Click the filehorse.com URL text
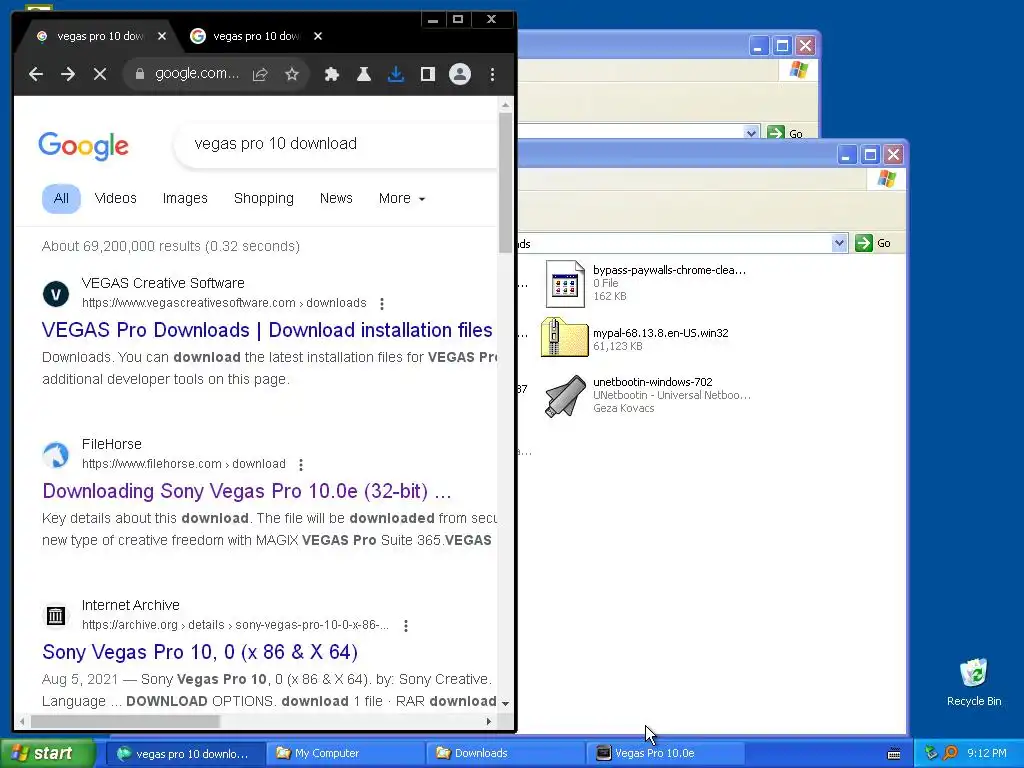The width and height of the screenshot is (1024, 768). (x=184, y=464)
